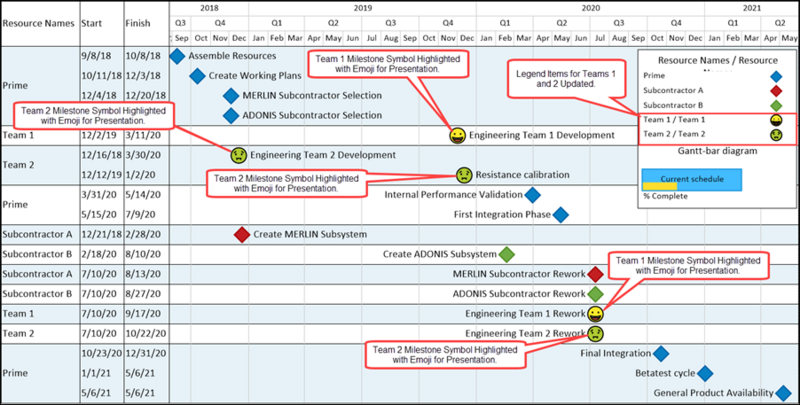Viewport: 800px width, 405px height.
Task: Click the Subcontractor B green diamond in legend
Action: pyautogui.click(x=776, y=106)
